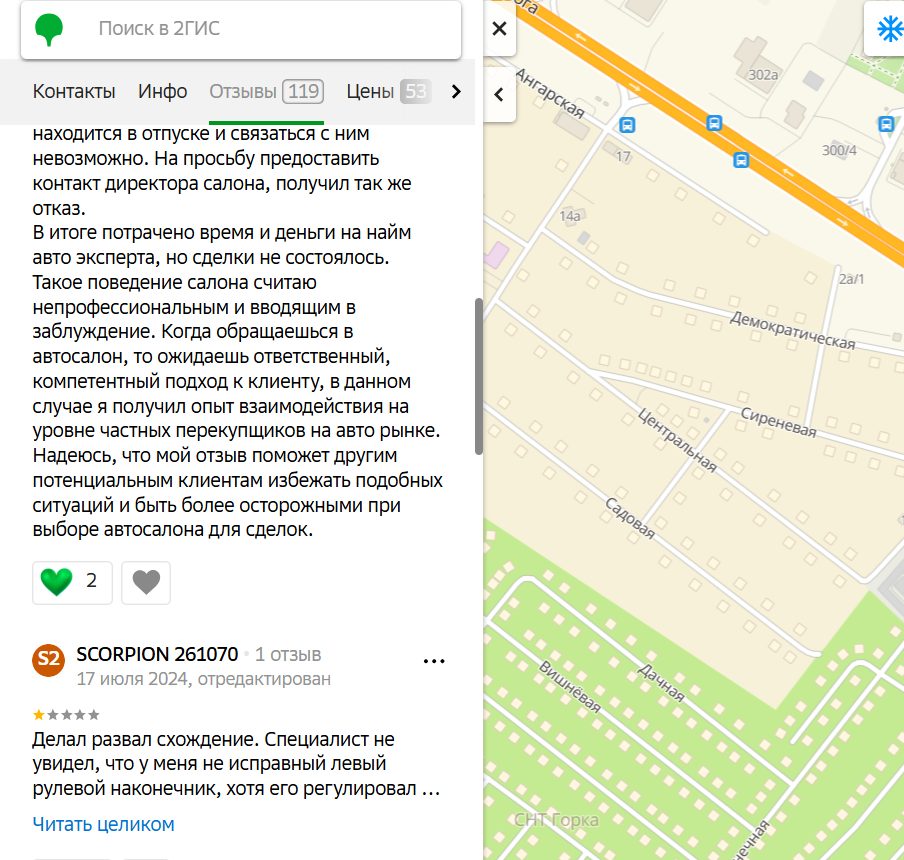904x860 pixels.
Task: Click the snowflake map layer icon
Action: point(889,29)
